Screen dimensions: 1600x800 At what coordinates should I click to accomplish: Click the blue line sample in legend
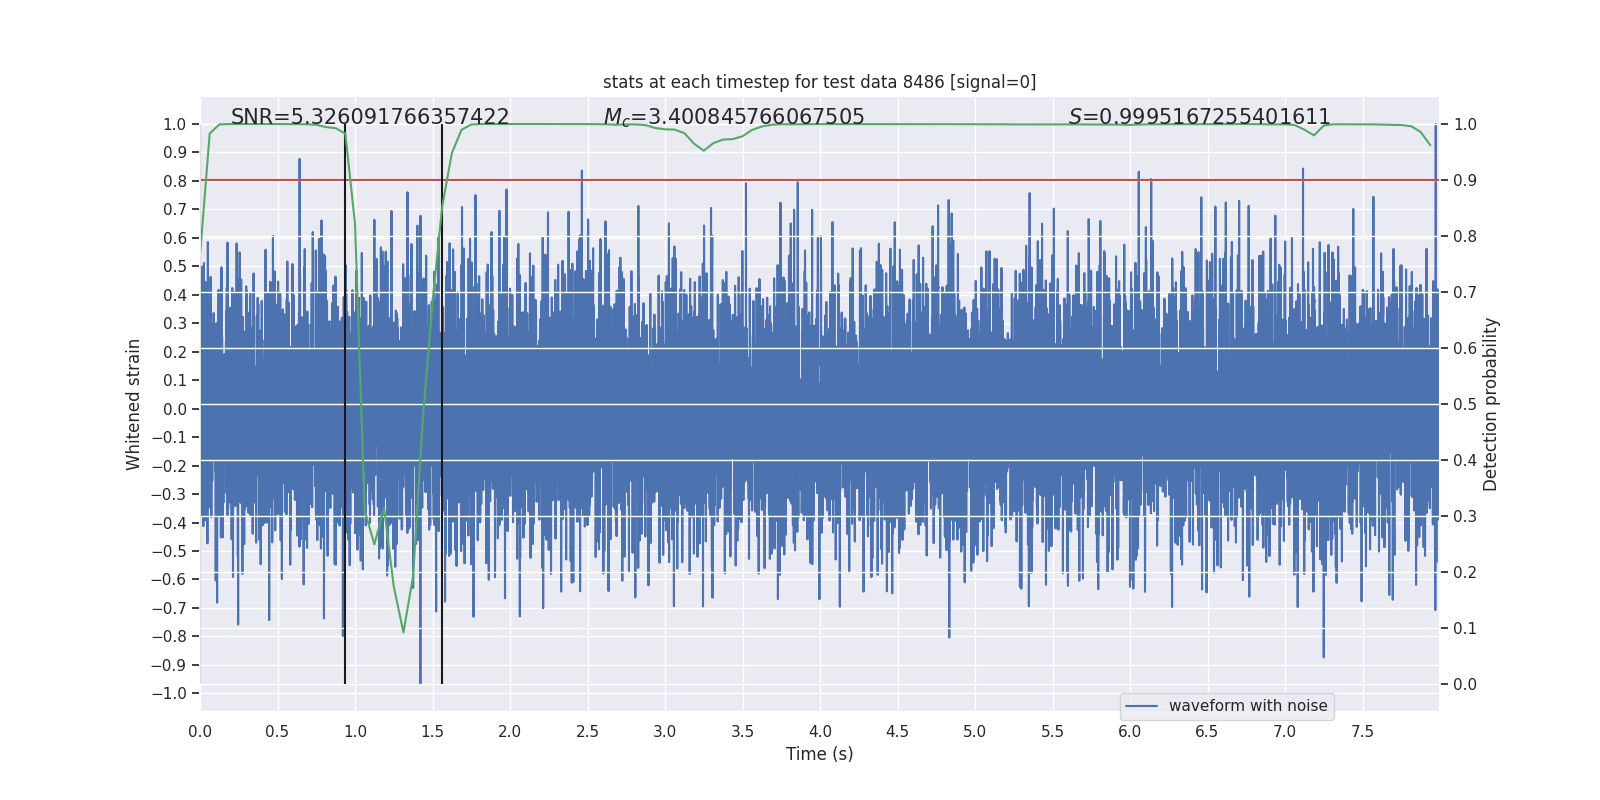click(1142, 706)
